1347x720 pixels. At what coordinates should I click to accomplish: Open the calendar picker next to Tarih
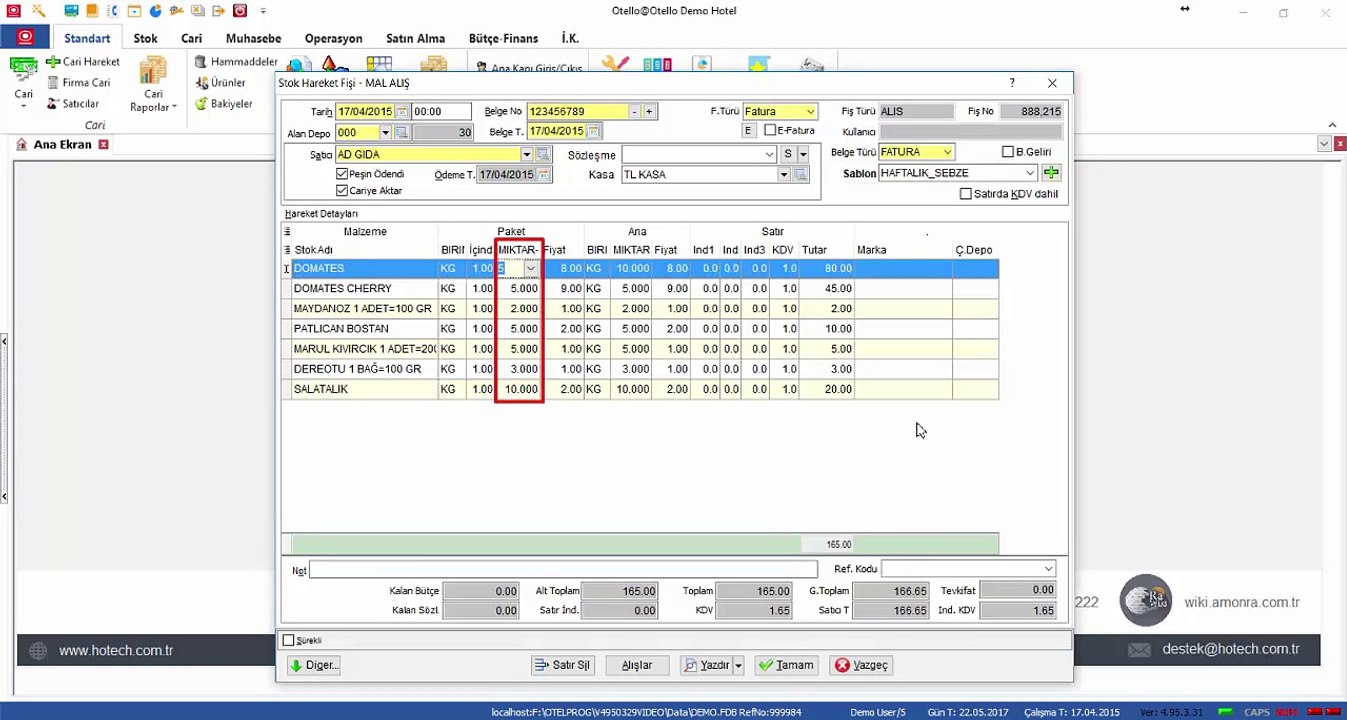(x=402, y=112)
